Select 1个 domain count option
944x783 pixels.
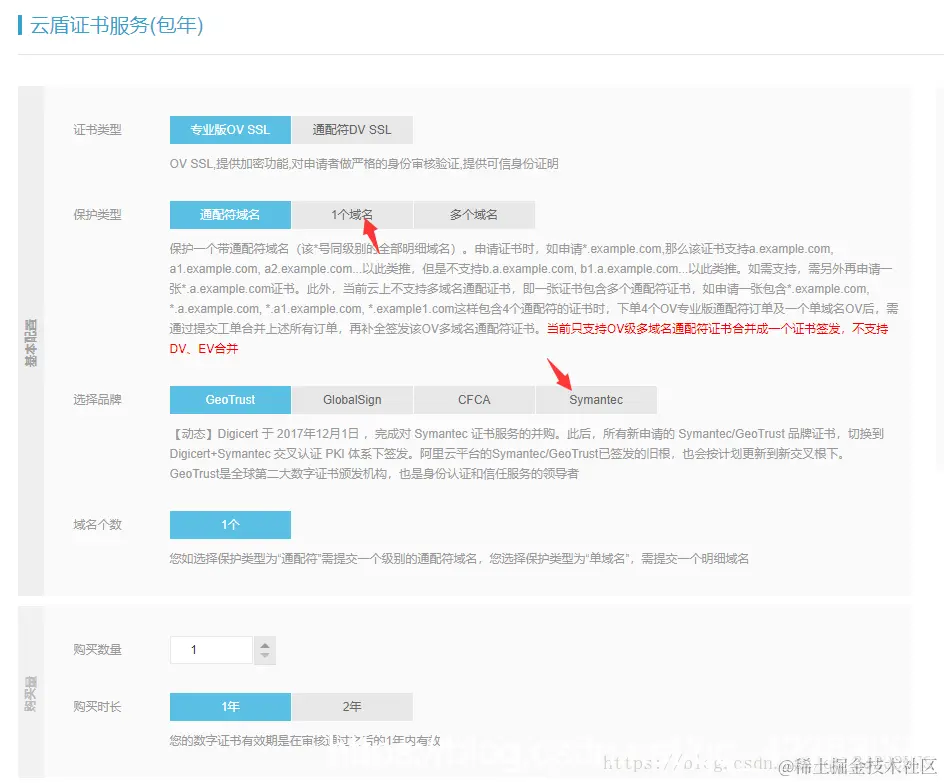[x=230, y=525]
